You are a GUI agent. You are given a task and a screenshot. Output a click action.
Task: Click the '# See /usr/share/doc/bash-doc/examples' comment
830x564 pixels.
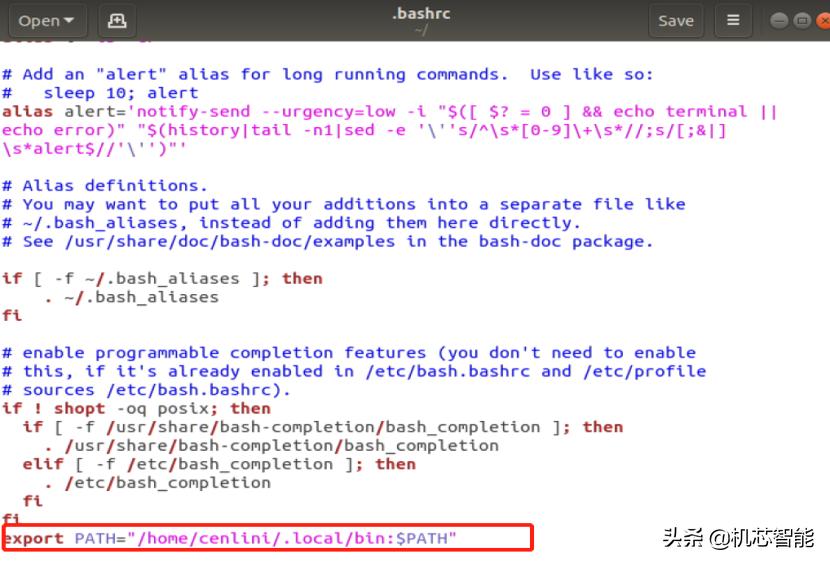pyautogui.click(x=328, y=241)
